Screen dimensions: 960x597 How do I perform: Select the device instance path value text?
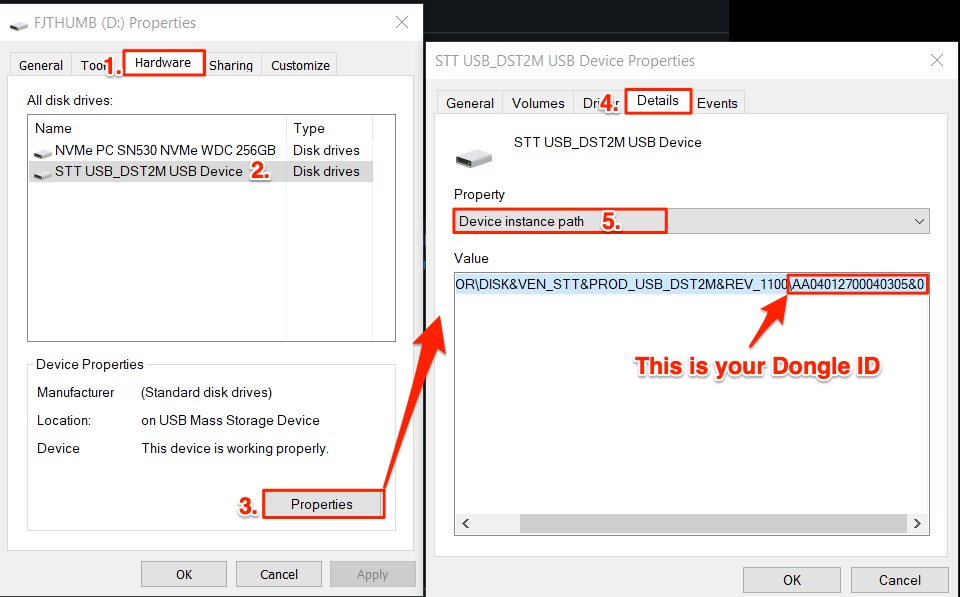coord(690,284)
